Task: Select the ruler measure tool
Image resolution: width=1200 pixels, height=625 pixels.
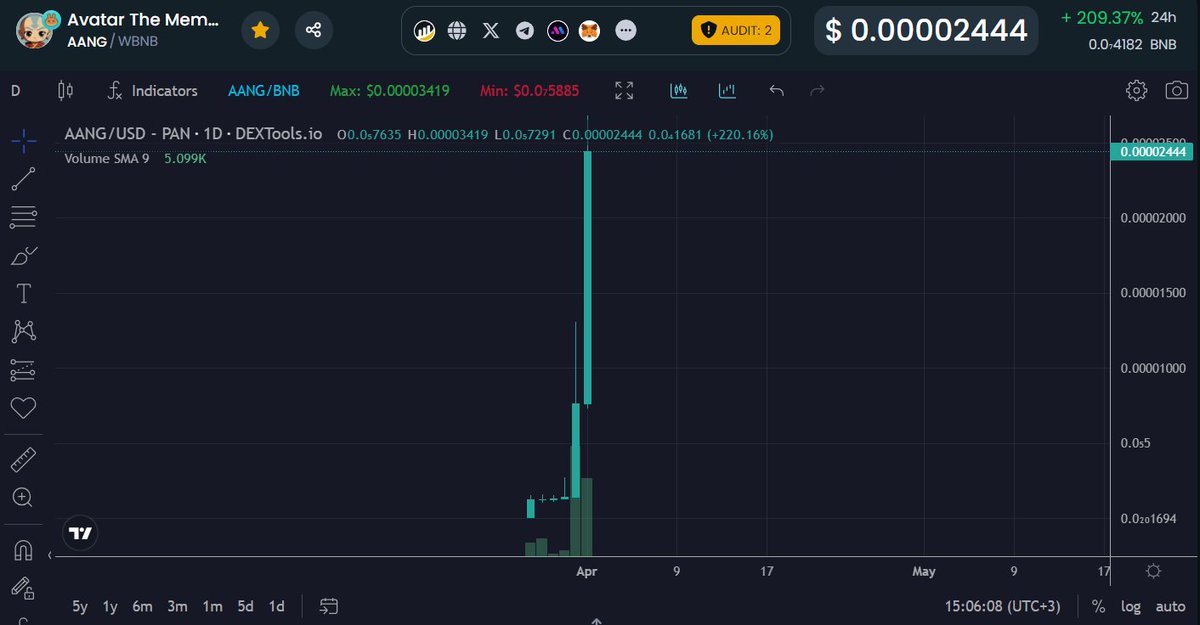Action: [x=23, y=460]
